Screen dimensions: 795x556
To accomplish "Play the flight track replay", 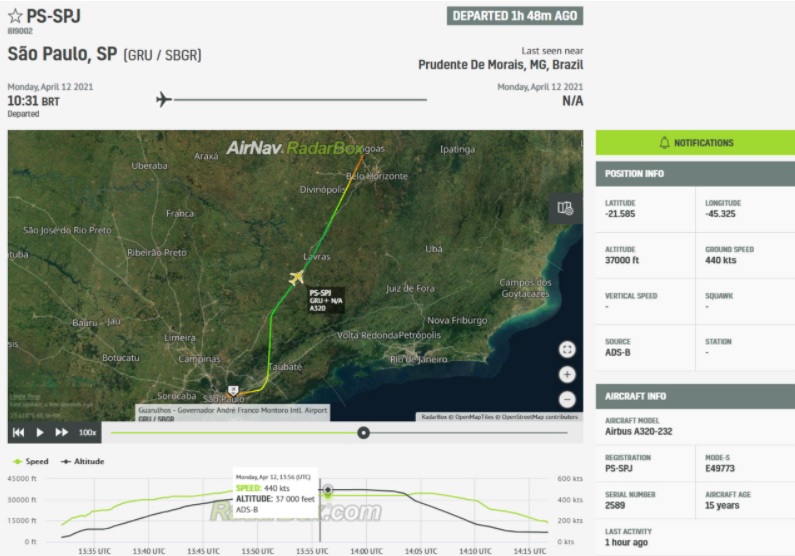I will click(x=40, y=432).
